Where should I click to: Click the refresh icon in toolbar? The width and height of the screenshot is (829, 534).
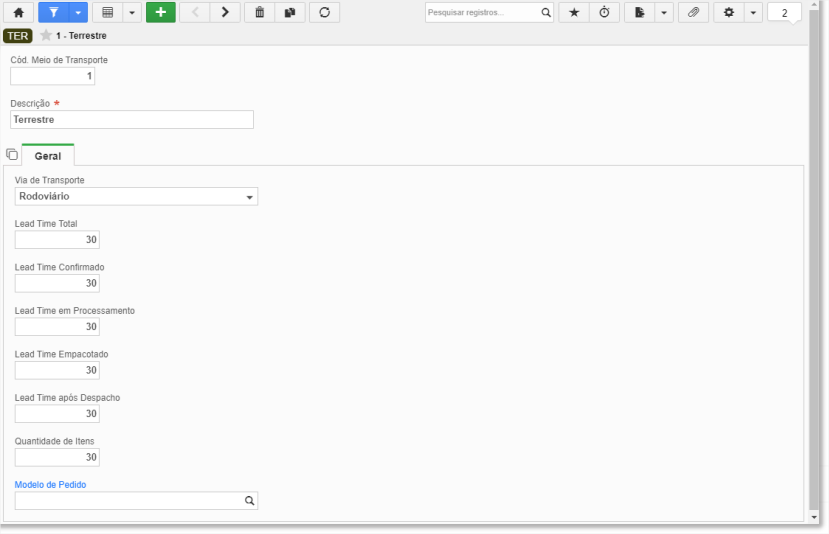(324, 13)
